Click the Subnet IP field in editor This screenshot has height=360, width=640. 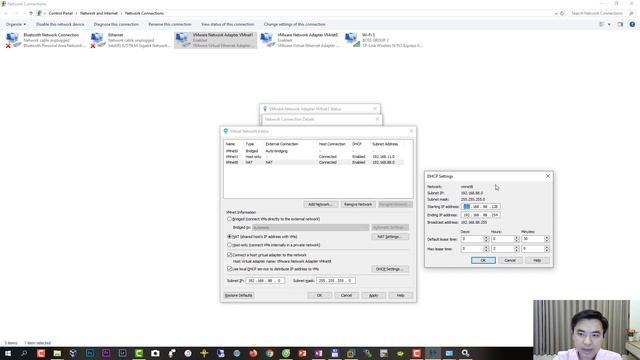coord(265,281)
